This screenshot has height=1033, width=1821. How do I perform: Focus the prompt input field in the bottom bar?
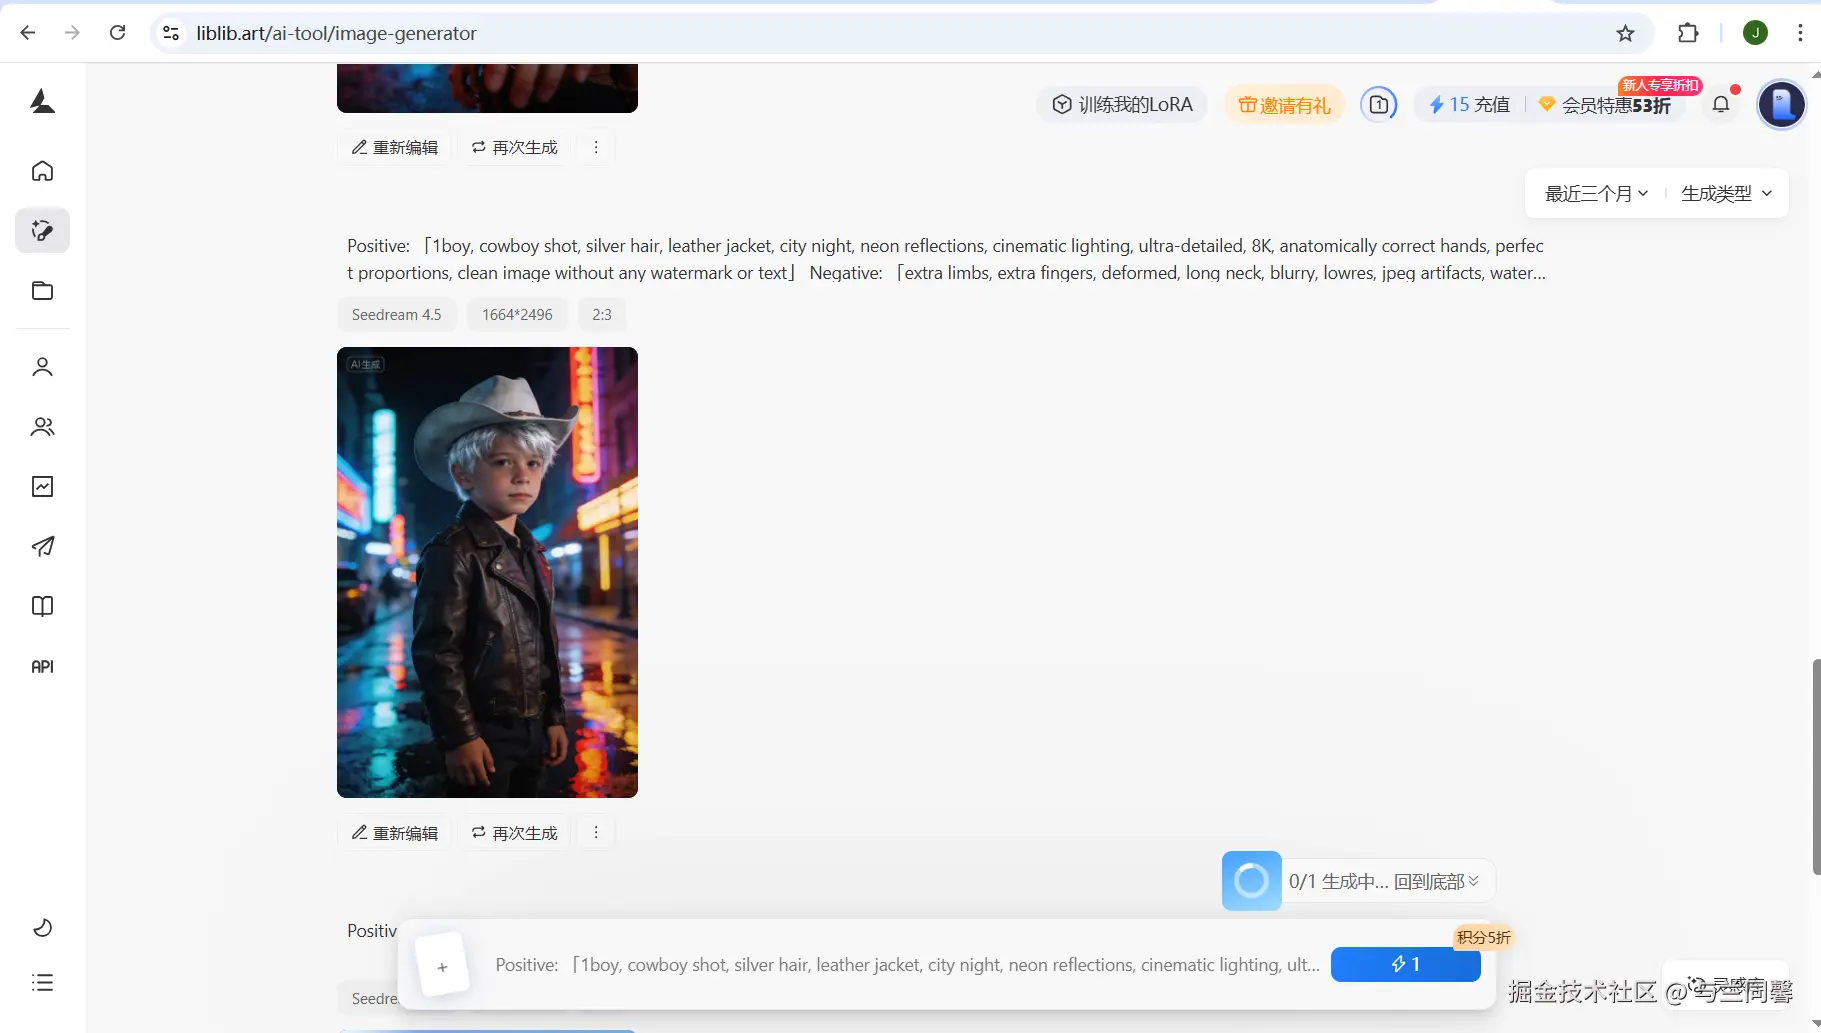point(907,965)
